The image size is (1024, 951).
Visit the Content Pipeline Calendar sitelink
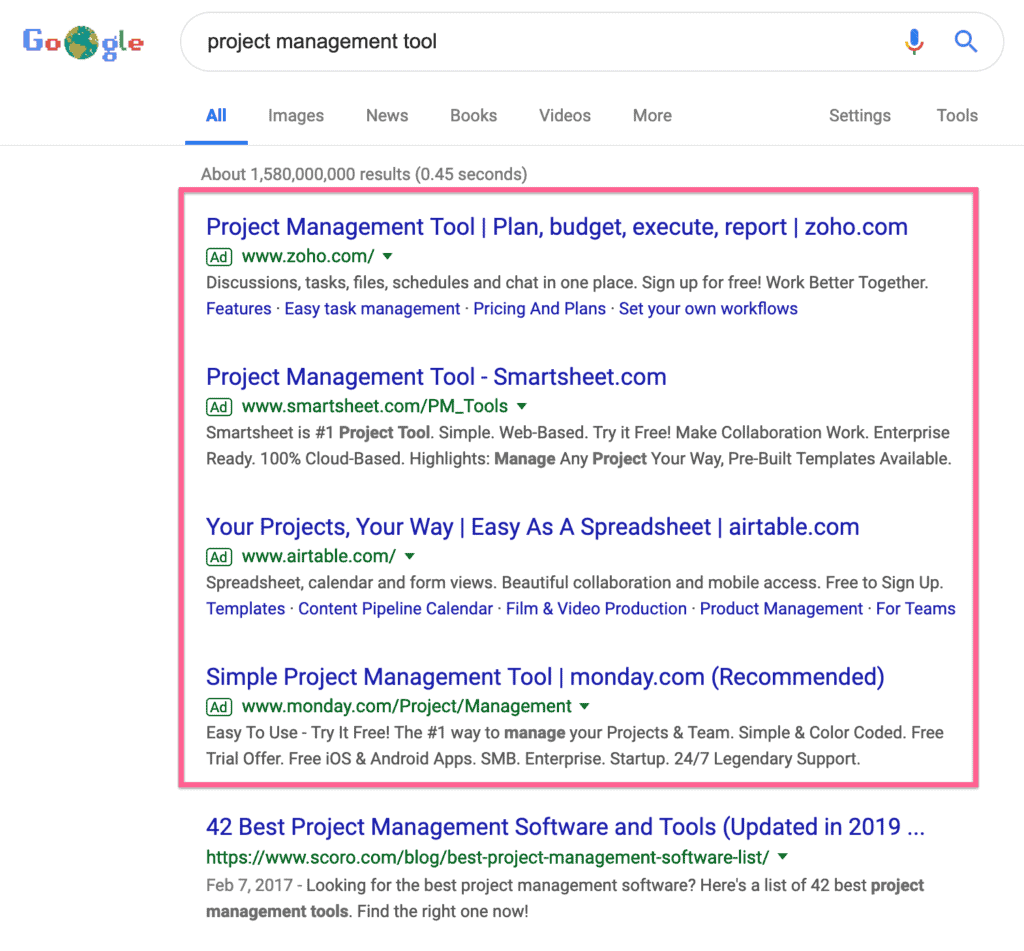coord(395,609)
